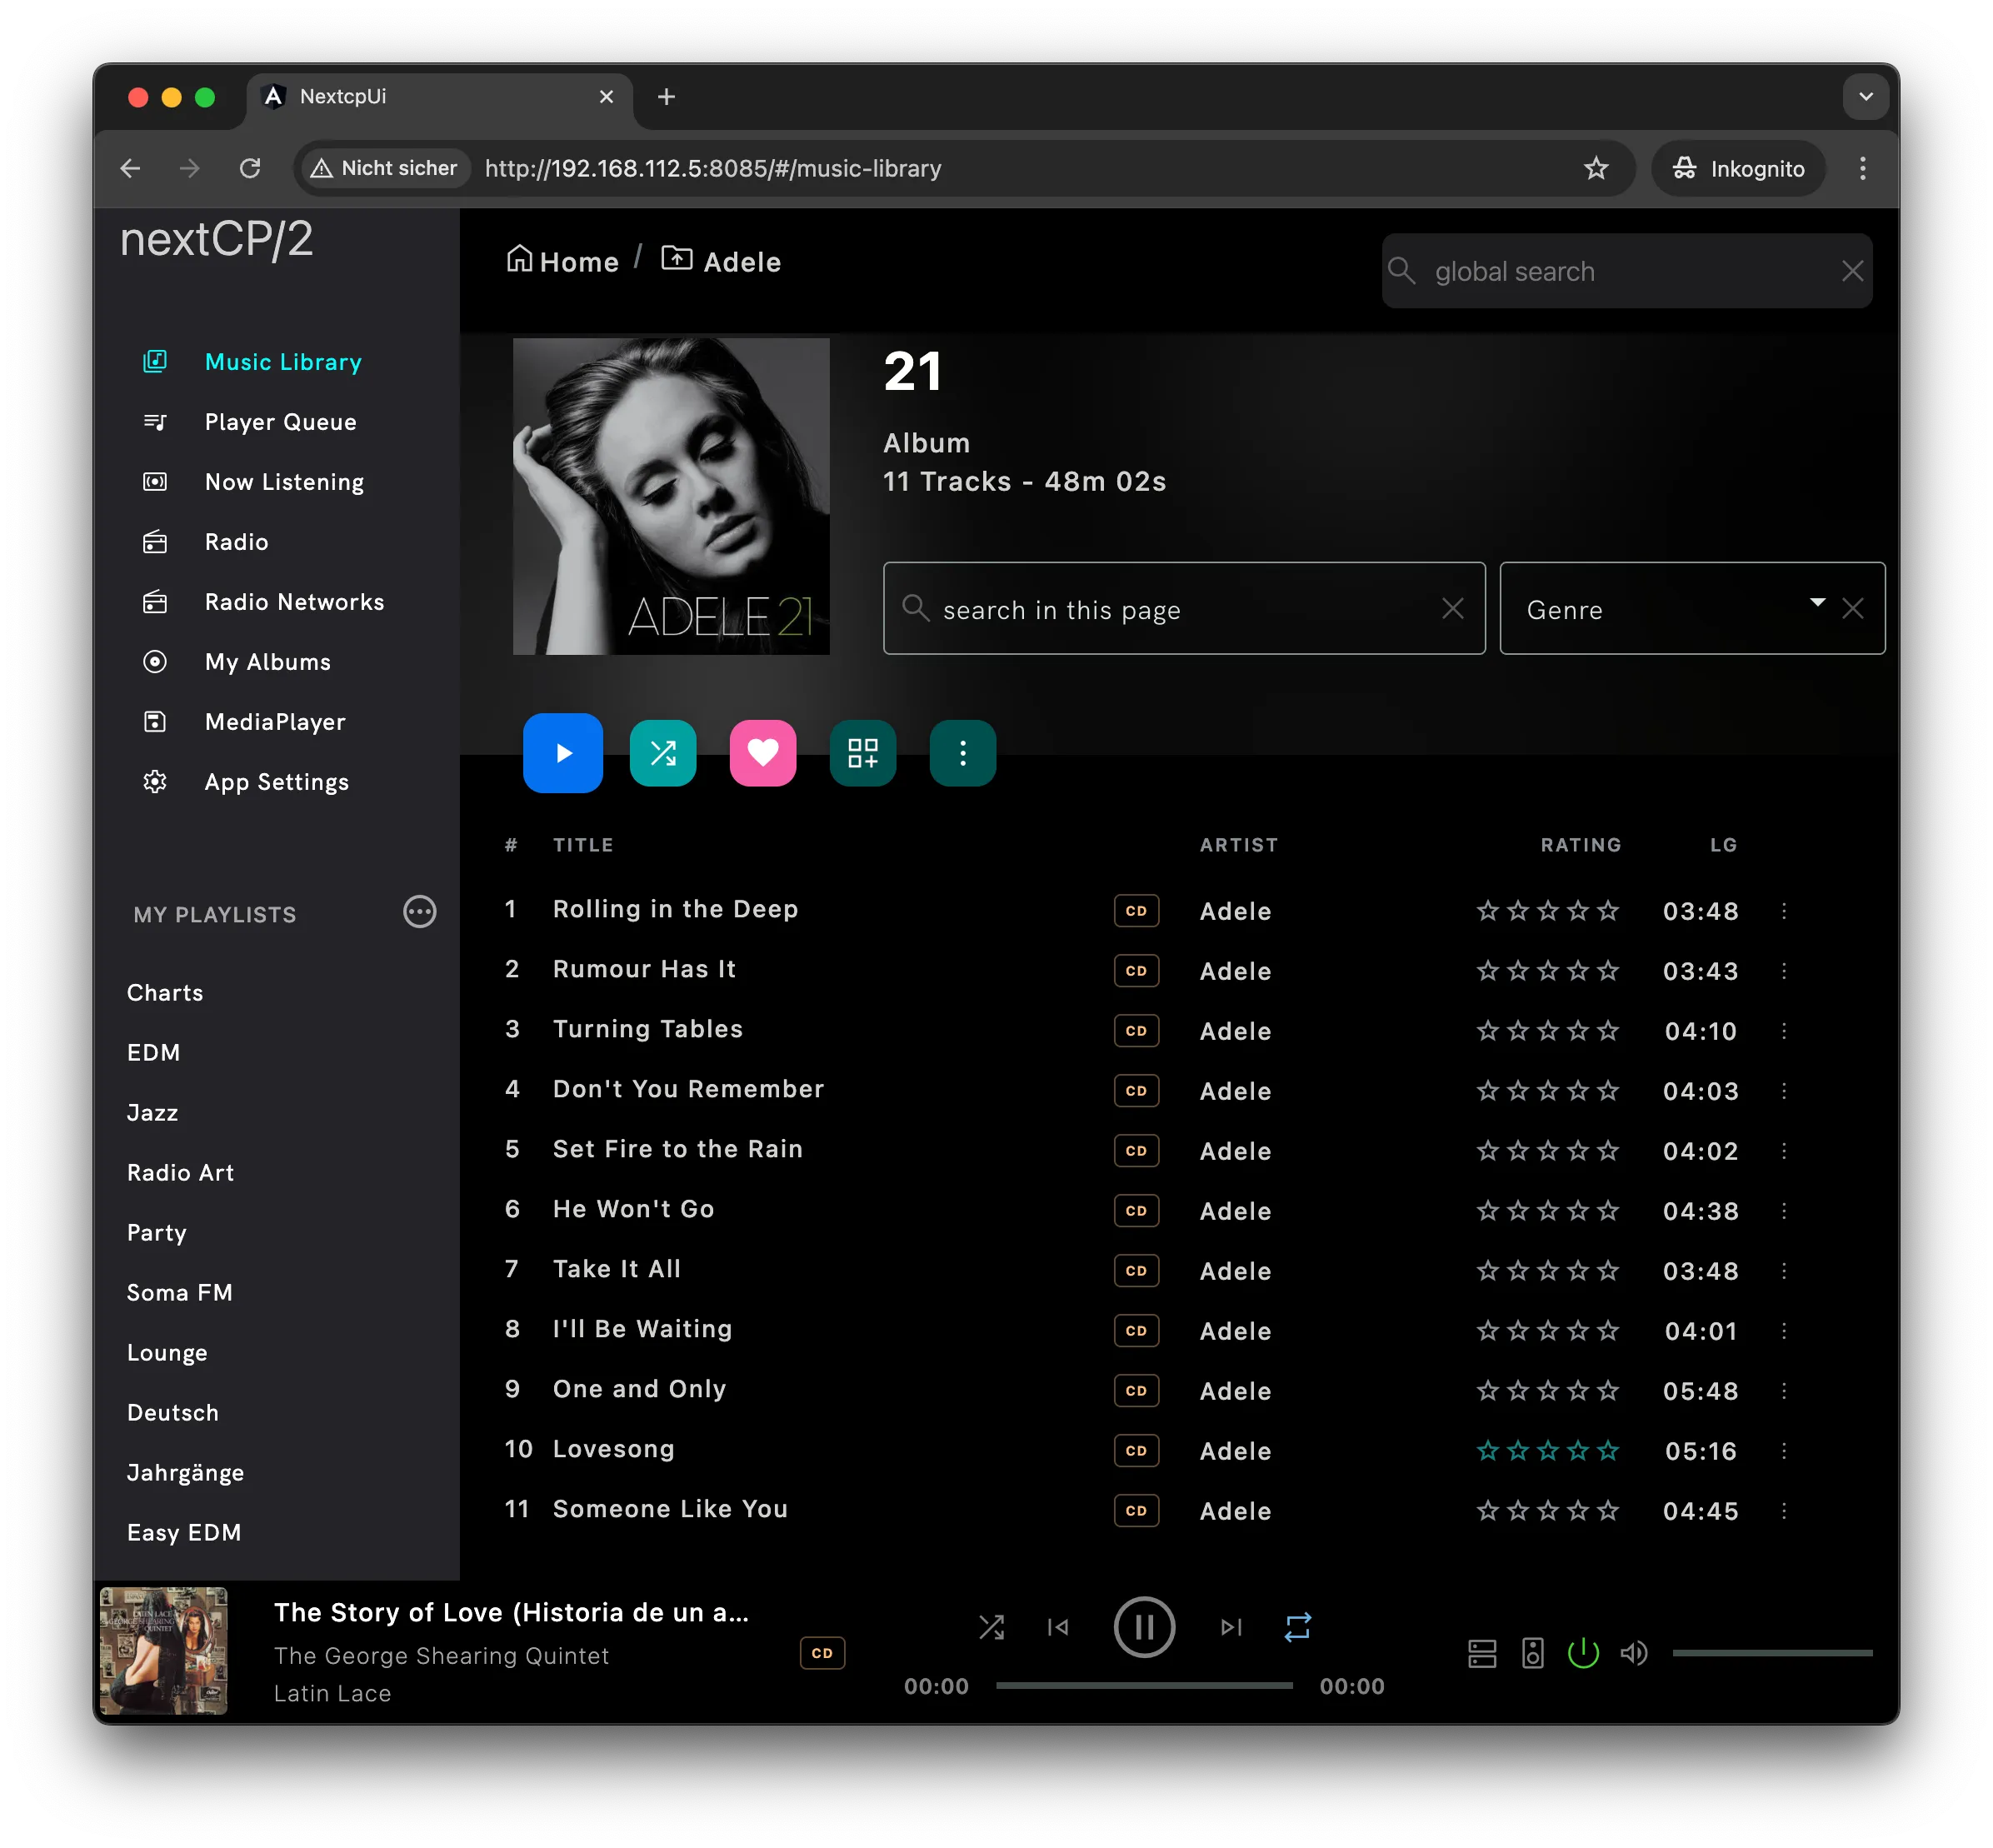Open the Chrome three-dot menu
This screenshot has height=1848, width=1993.
1862,168
